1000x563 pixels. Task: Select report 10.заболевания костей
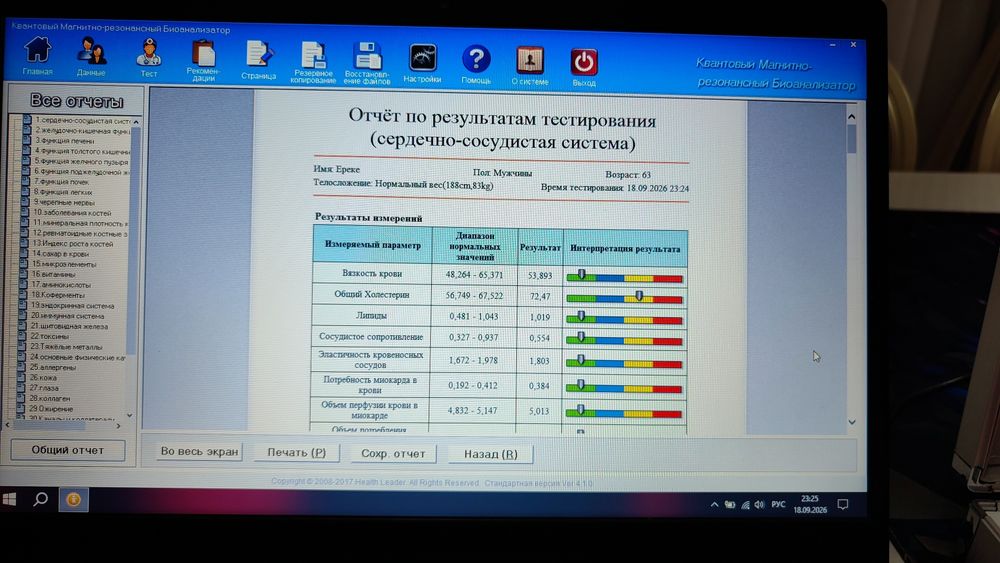pos(72,213)
